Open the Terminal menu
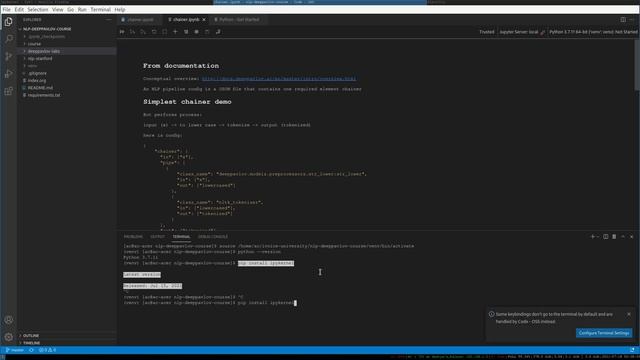This screenshot has height=360, width=640. click(100, 9)
